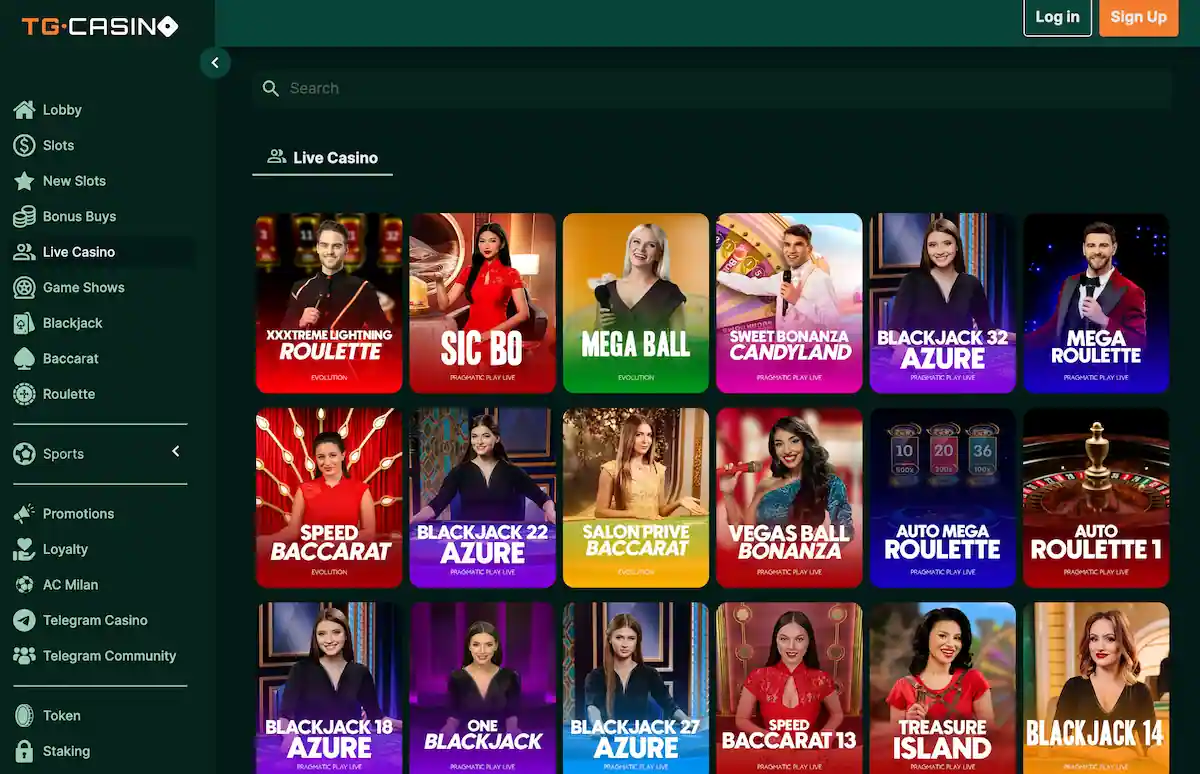The width and height of the screenshot is (1200, 774).
Task: Click the Roulette wheel icon
Action: coord(24,394)
